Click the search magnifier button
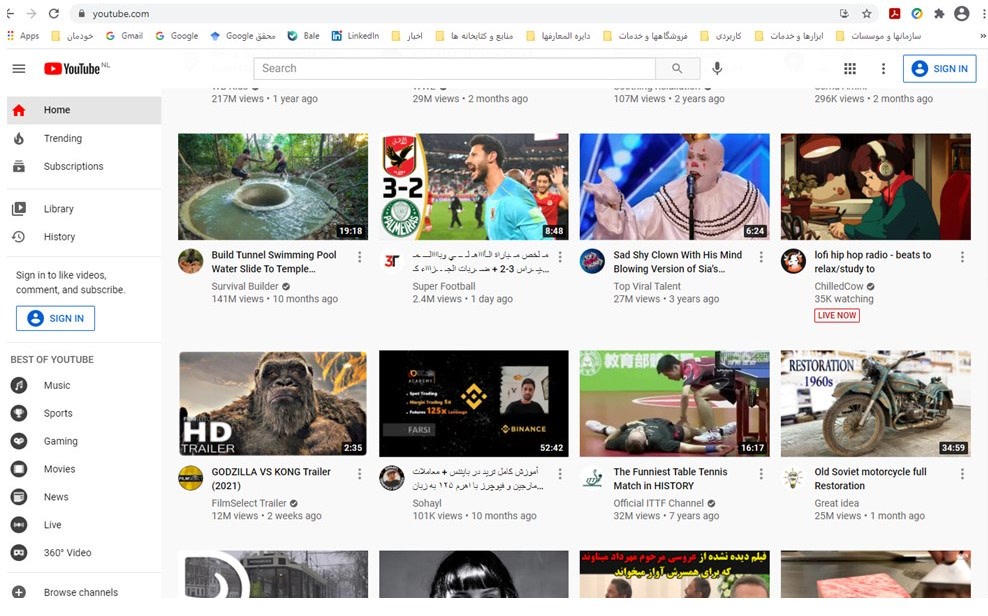The height and width of the screenshot is (616, 988). pos(677,69)
